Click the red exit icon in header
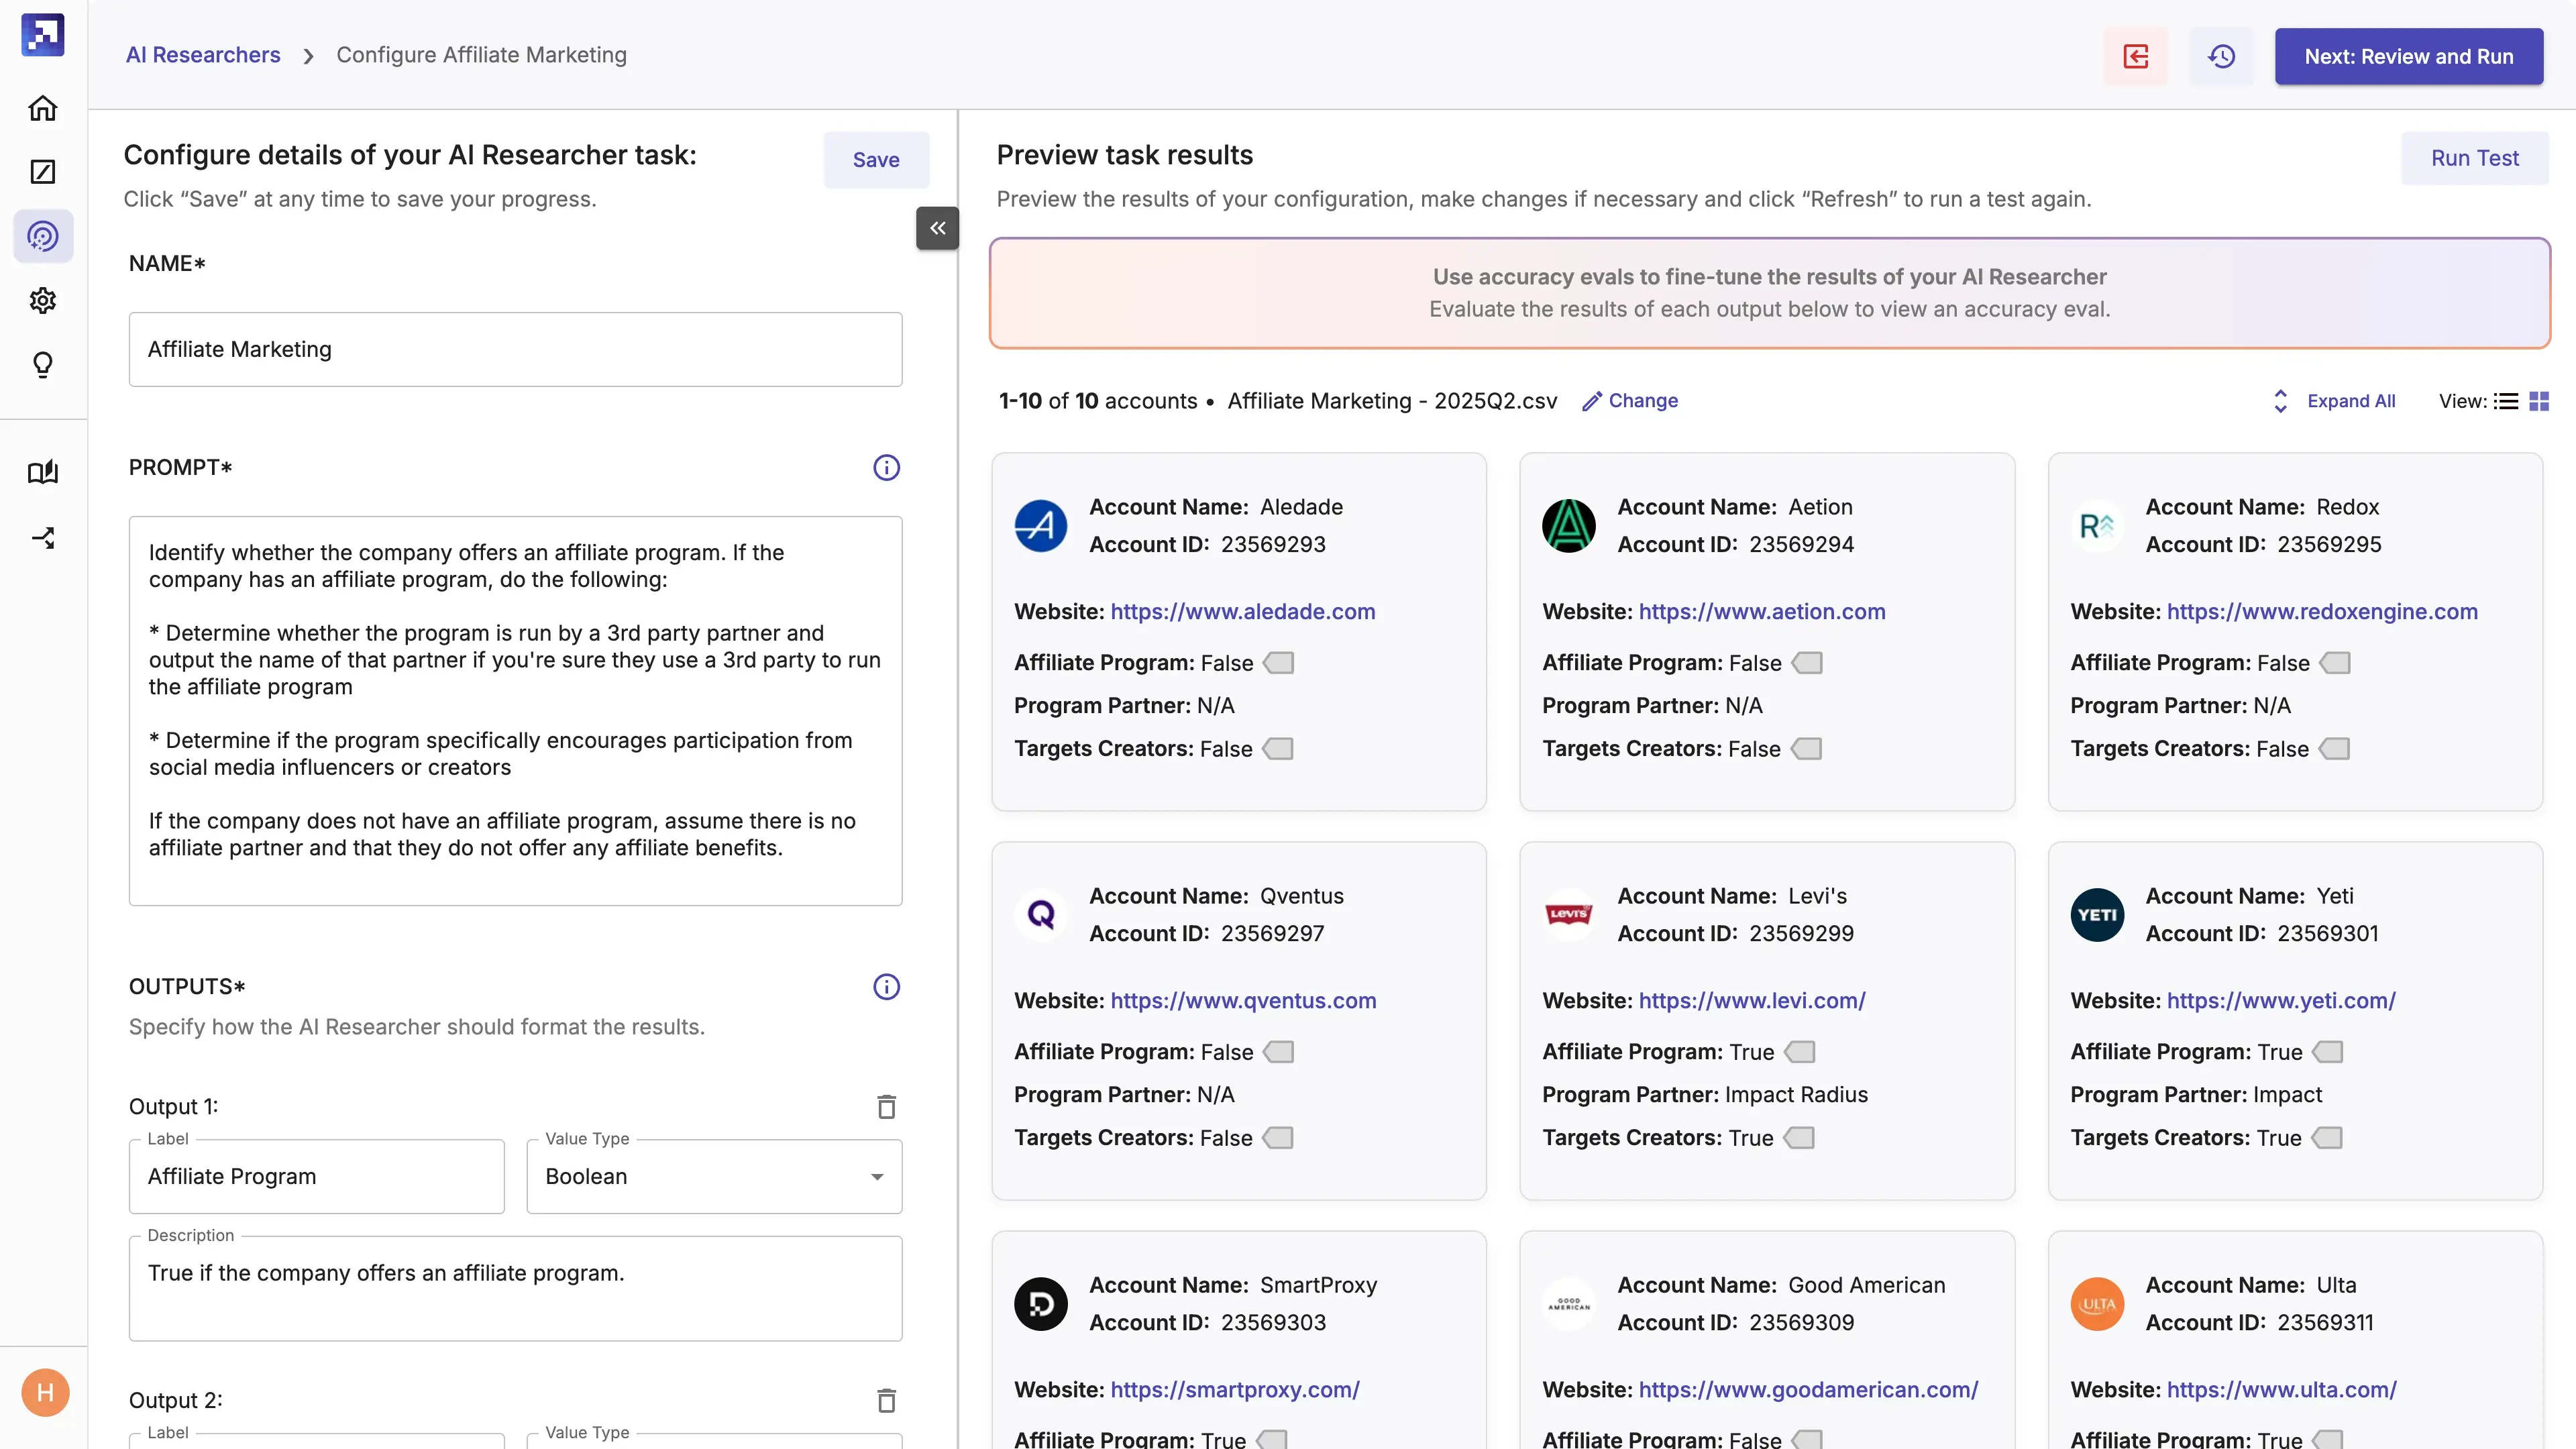Viewport: 2576px width, 1449px height. (2136, 56)
